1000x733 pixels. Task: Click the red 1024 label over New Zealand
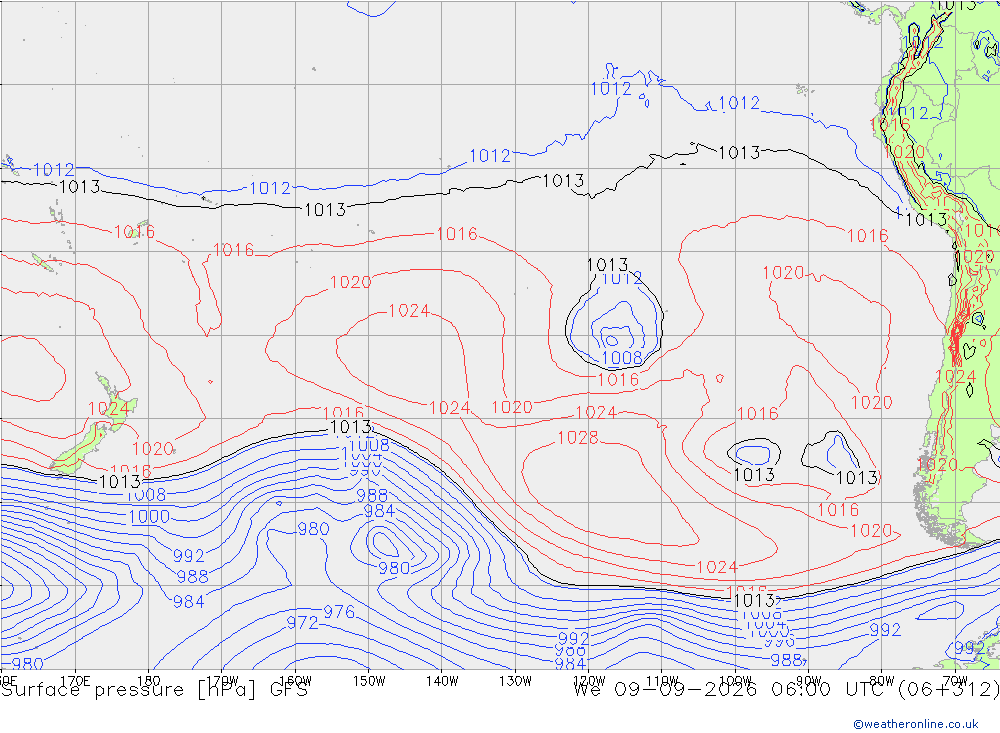pyautogui.click(x=108, y=408)
